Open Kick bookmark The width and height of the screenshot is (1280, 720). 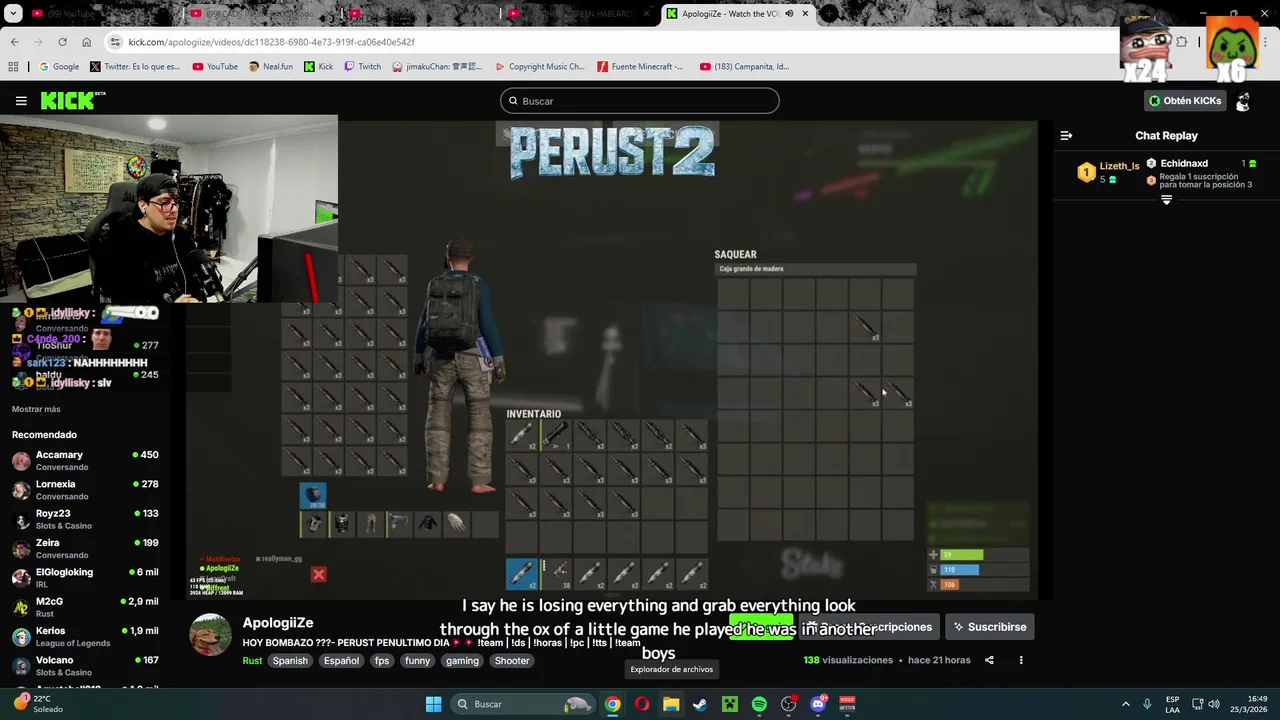point(319,67)
